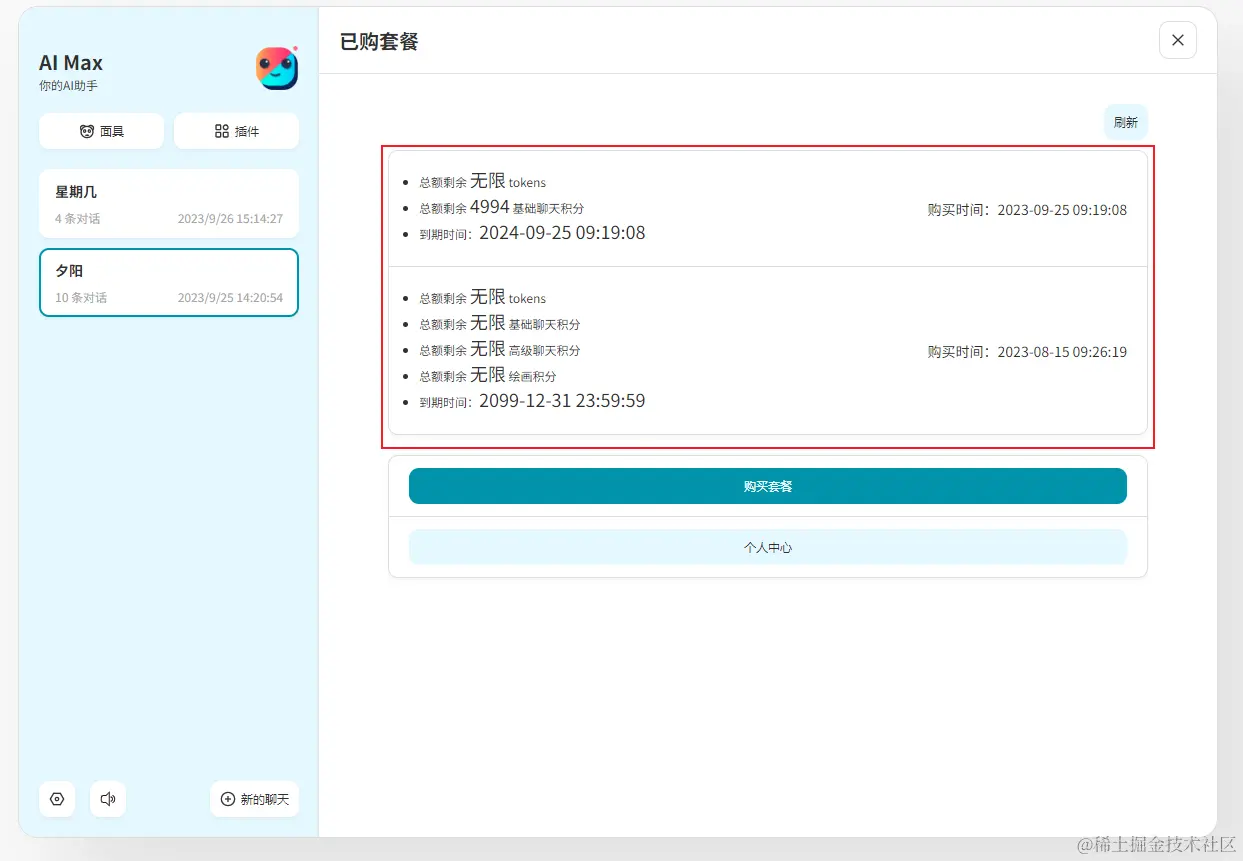1243x861 pixels.
Task: Select the 星期几 chat in sidebar
Action: pyautogui.click(x=169, y=203)
